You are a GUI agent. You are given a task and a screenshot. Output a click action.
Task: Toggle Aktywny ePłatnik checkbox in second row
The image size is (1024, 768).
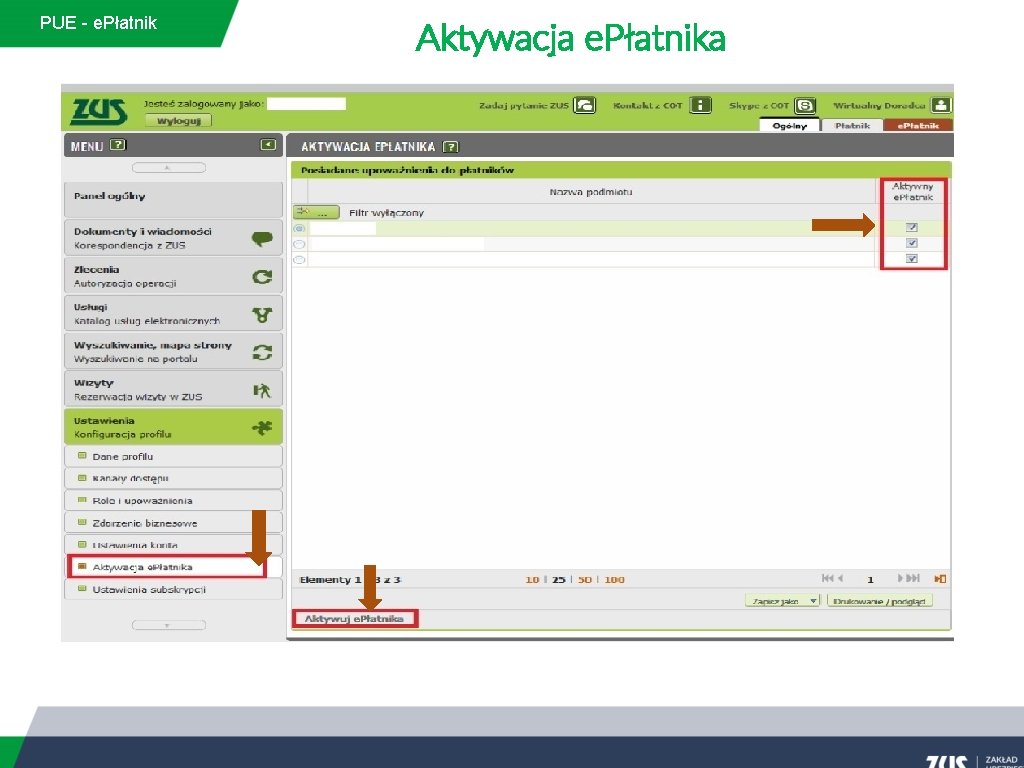point(912,243)
